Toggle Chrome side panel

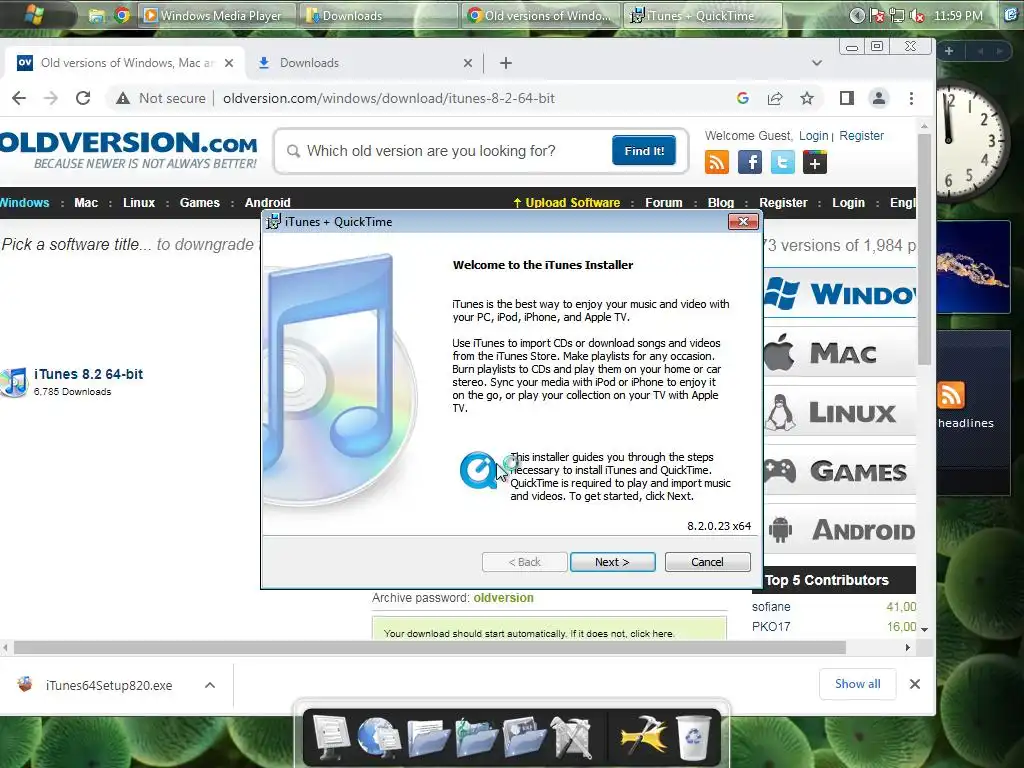click(847, 98)
